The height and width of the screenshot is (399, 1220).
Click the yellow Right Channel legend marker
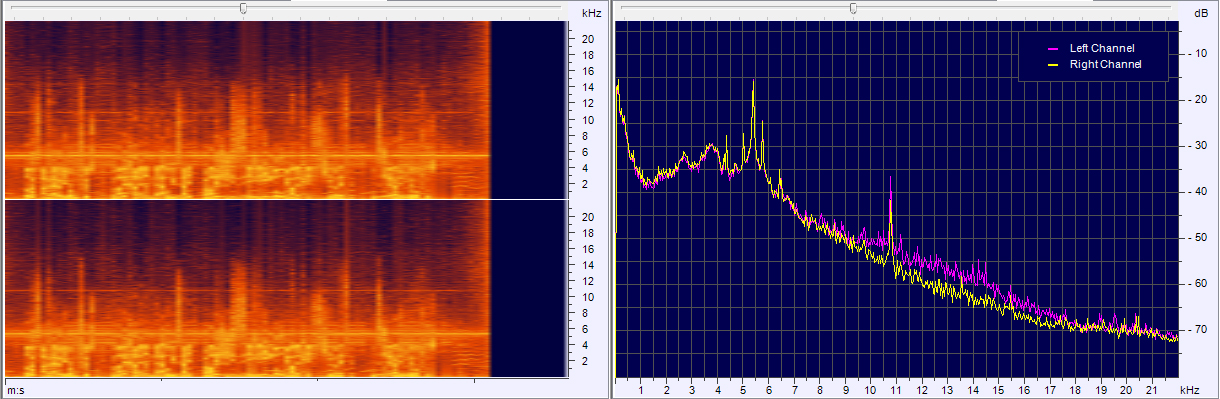click(x=1052, y=65)
